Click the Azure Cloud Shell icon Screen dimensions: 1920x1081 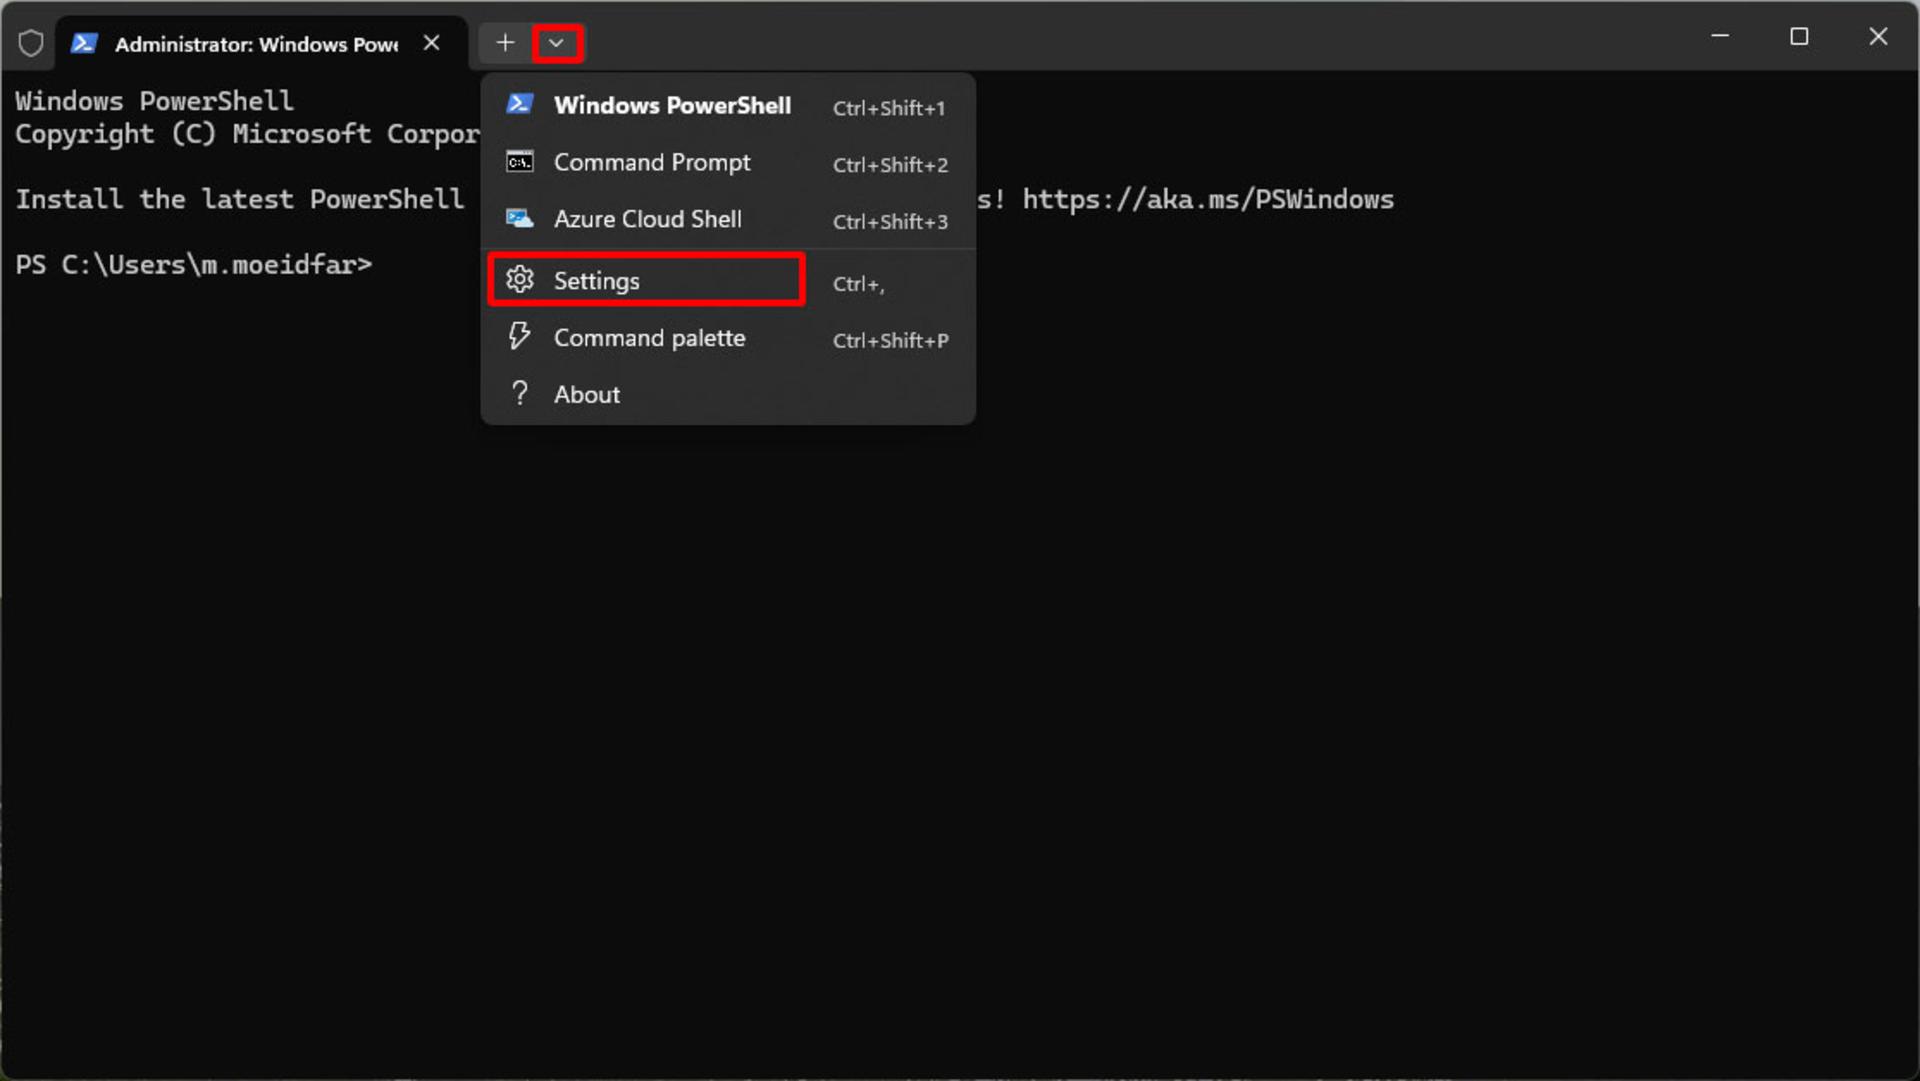(519, 218)
